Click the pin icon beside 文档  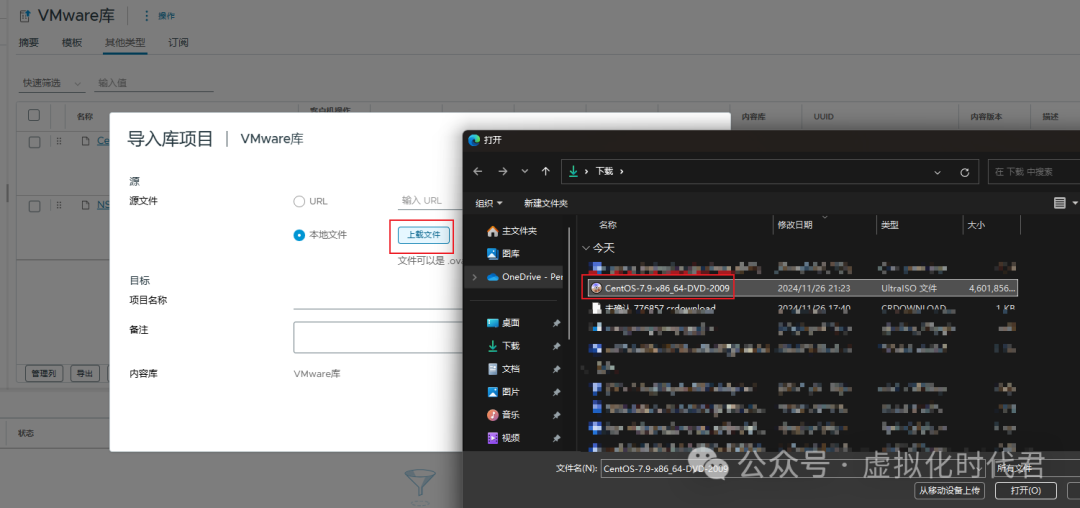tap(557, 369)
